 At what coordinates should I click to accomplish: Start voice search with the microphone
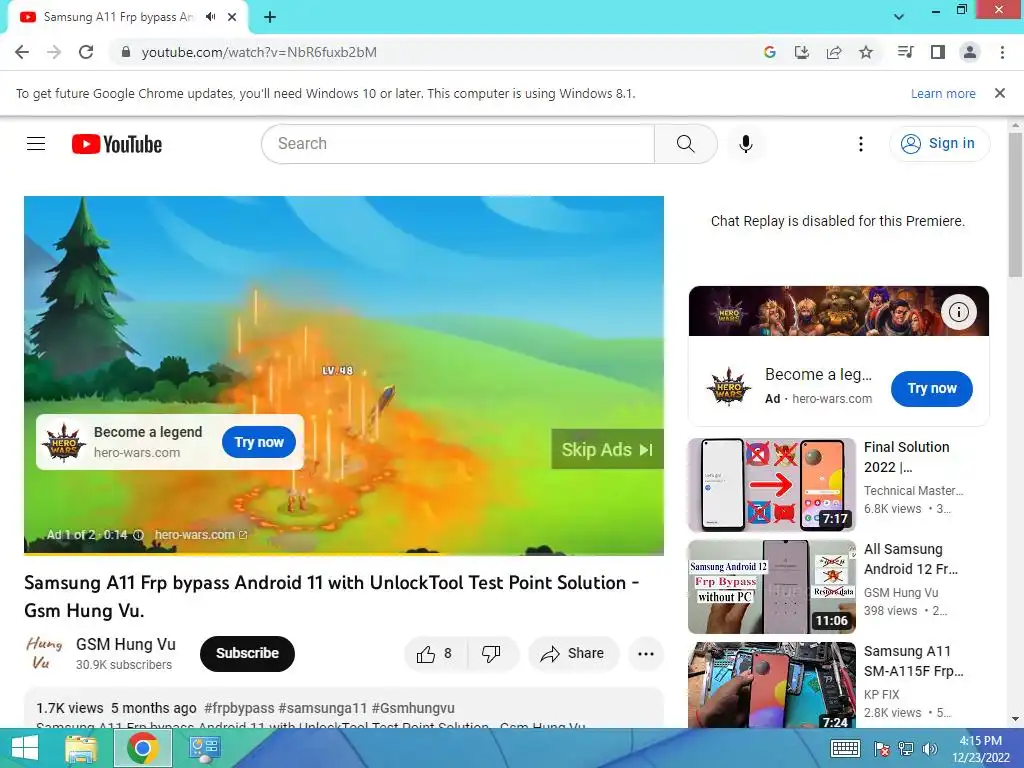point(746,144)
